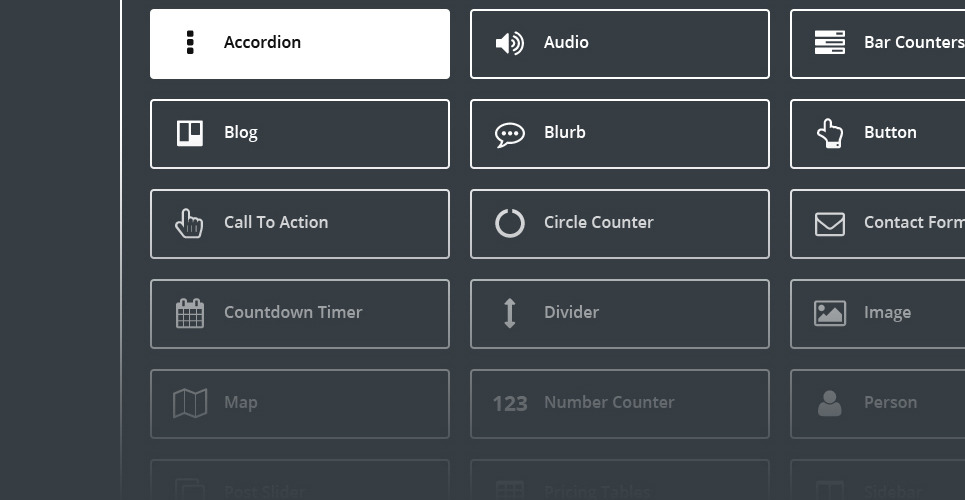The image size is (965, 500).
Task: Click the Person silhouette icon
Action: pos(830,403)
